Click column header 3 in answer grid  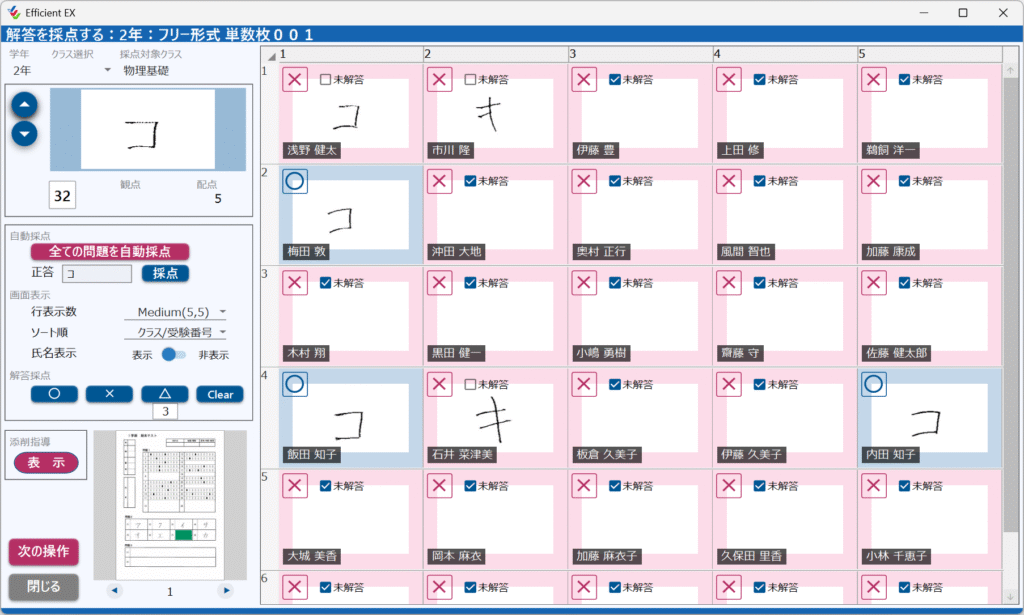coord(640,53)
